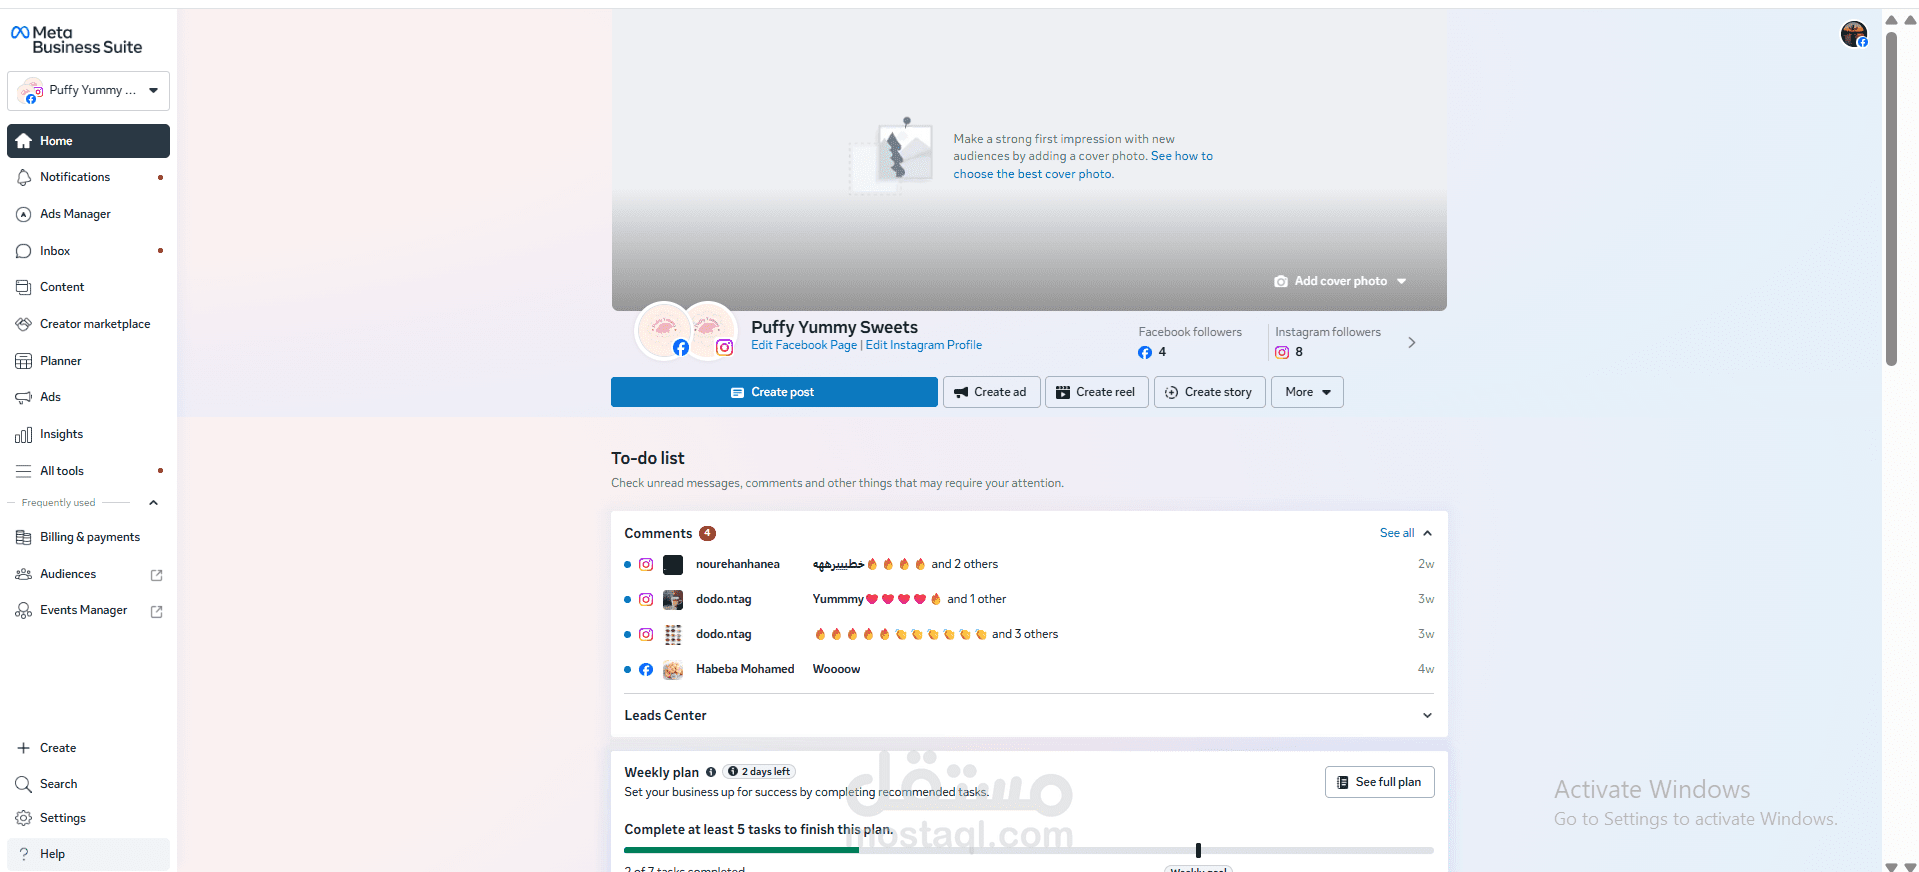The height and width of the screenshot is (872, 1919).
Task: Click the Meta Business Suite logo
Action: pos(76,40)
